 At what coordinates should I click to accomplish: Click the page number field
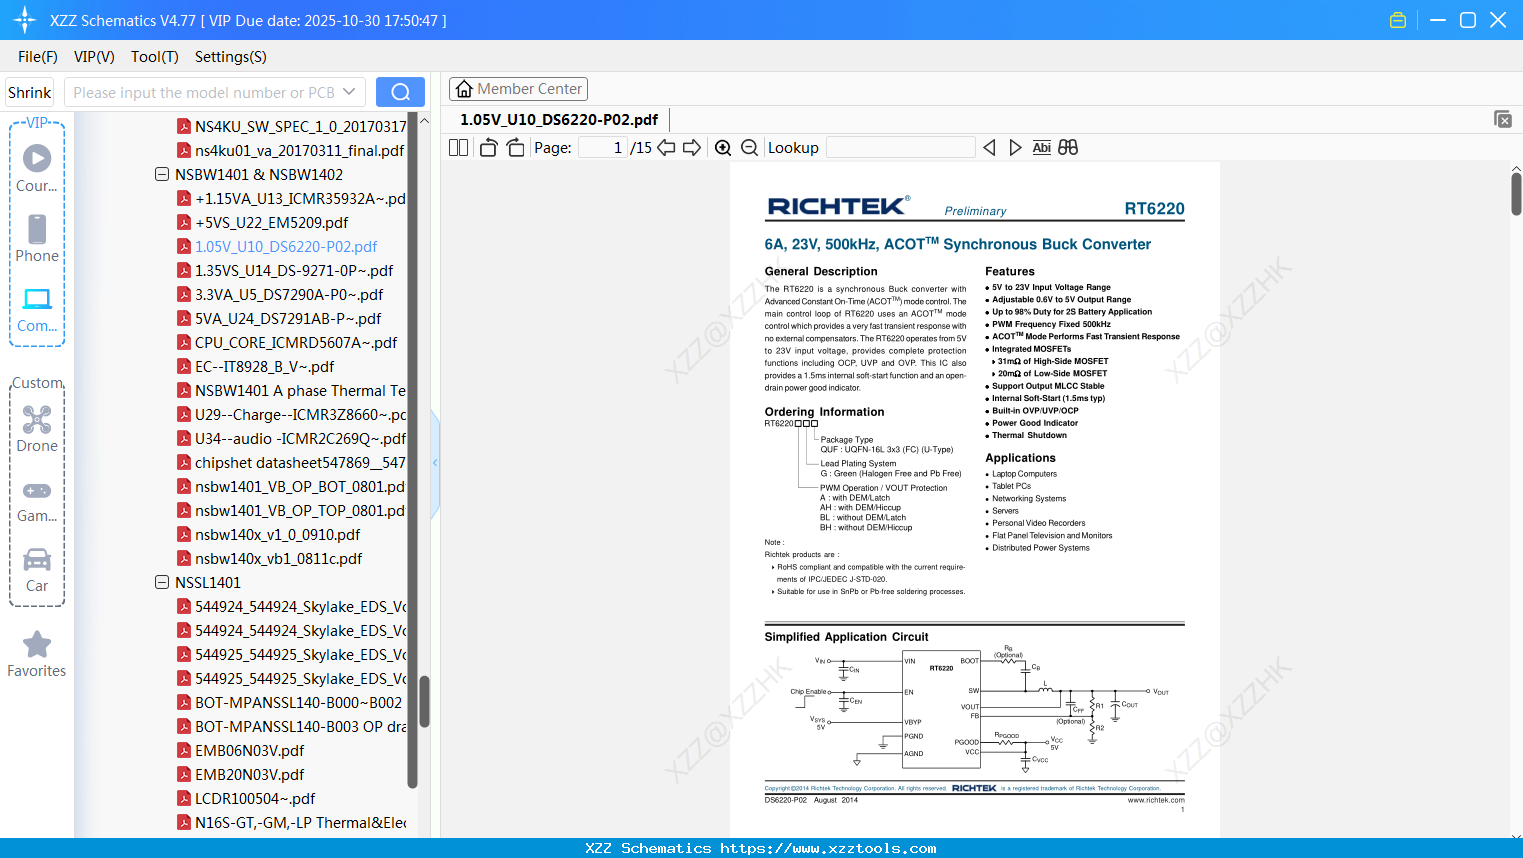pos(603,148)
